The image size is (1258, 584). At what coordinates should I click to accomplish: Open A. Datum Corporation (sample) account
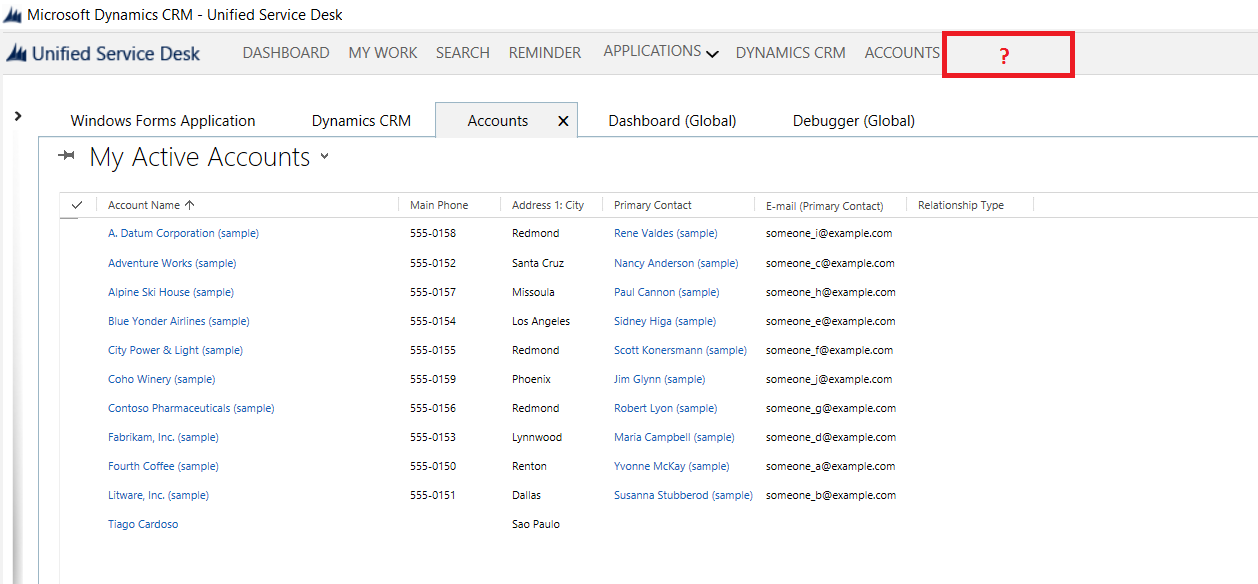pos(183,233)
